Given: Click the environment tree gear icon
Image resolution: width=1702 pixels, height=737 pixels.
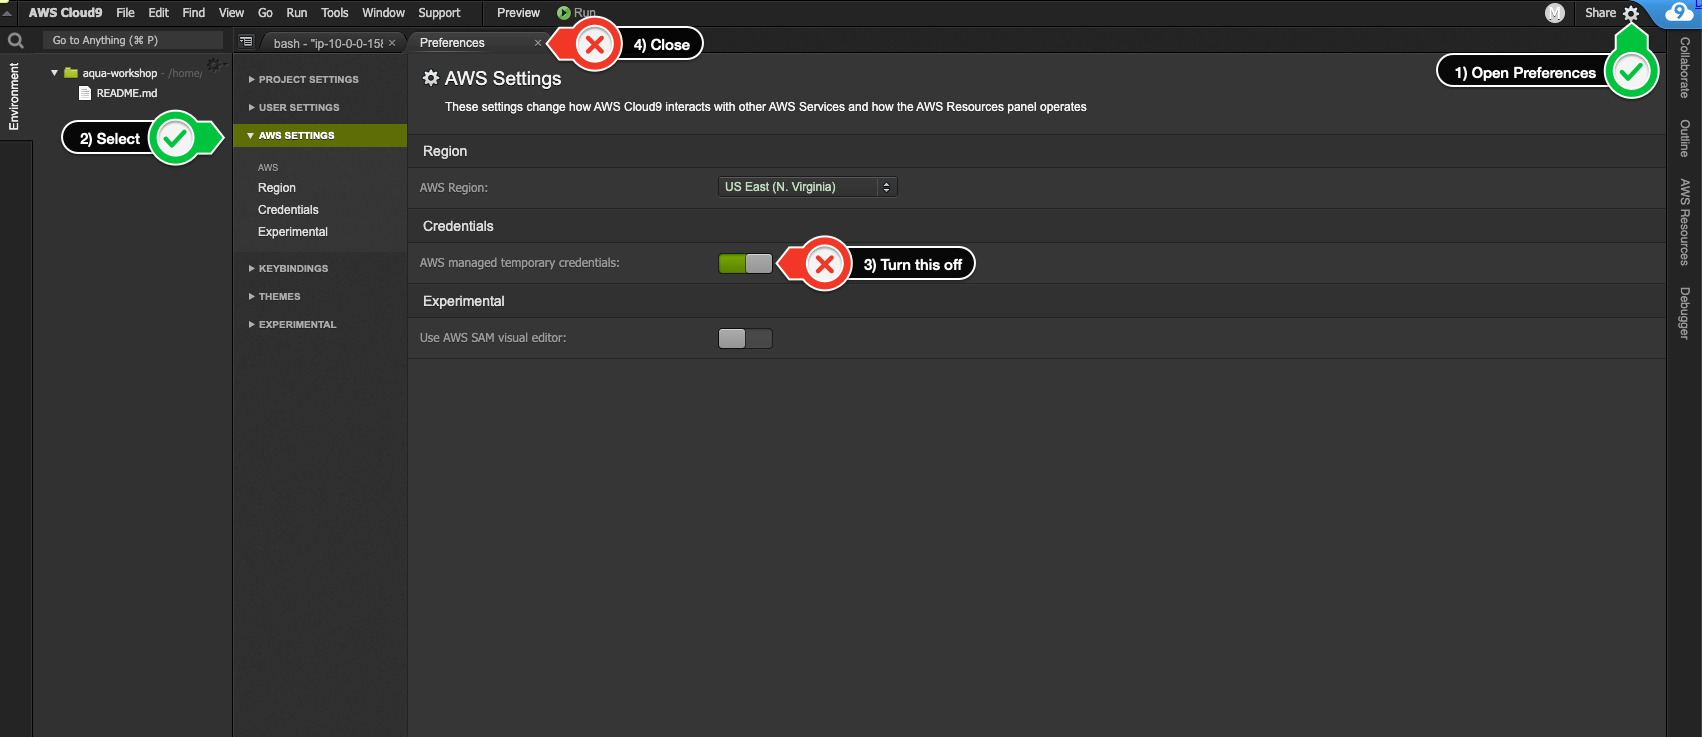Looking at the screenshot, I should (214, 65).
